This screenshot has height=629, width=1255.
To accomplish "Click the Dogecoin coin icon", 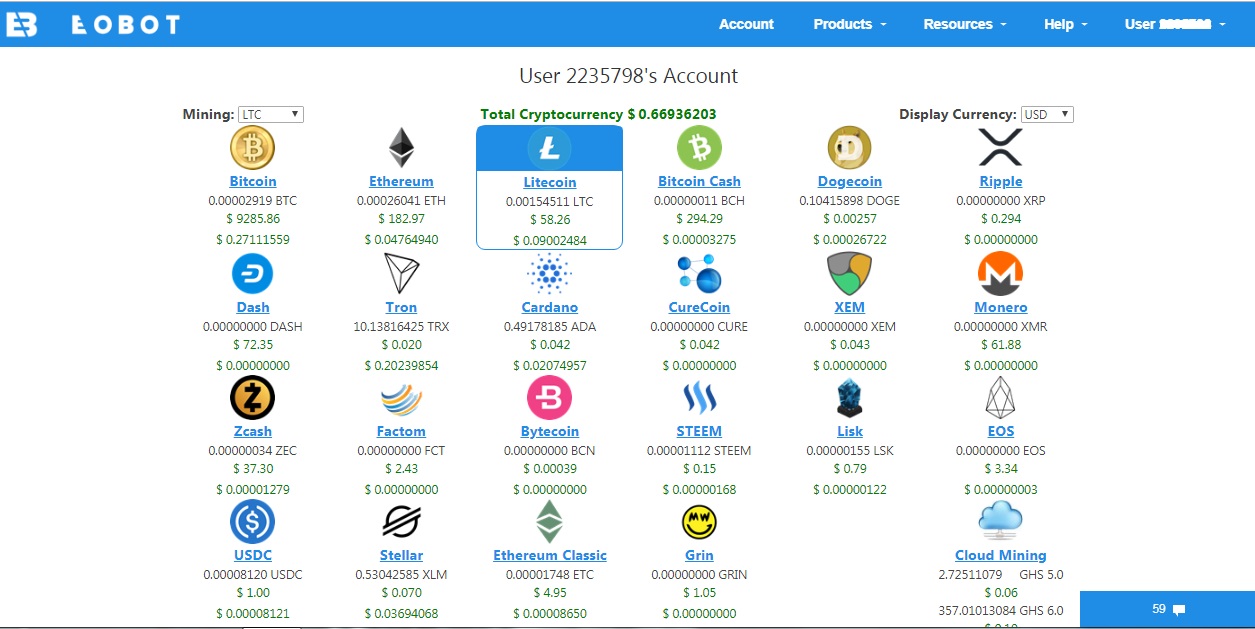I will point(849,147).
